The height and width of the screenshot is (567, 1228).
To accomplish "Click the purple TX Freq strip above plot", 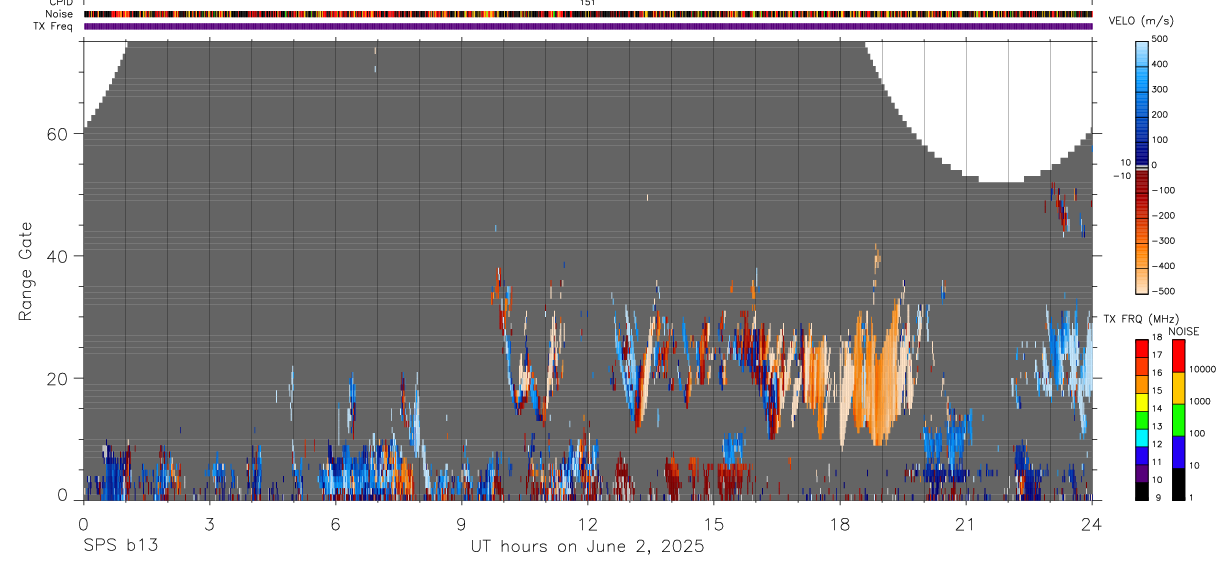I will [x=588, y=26].
